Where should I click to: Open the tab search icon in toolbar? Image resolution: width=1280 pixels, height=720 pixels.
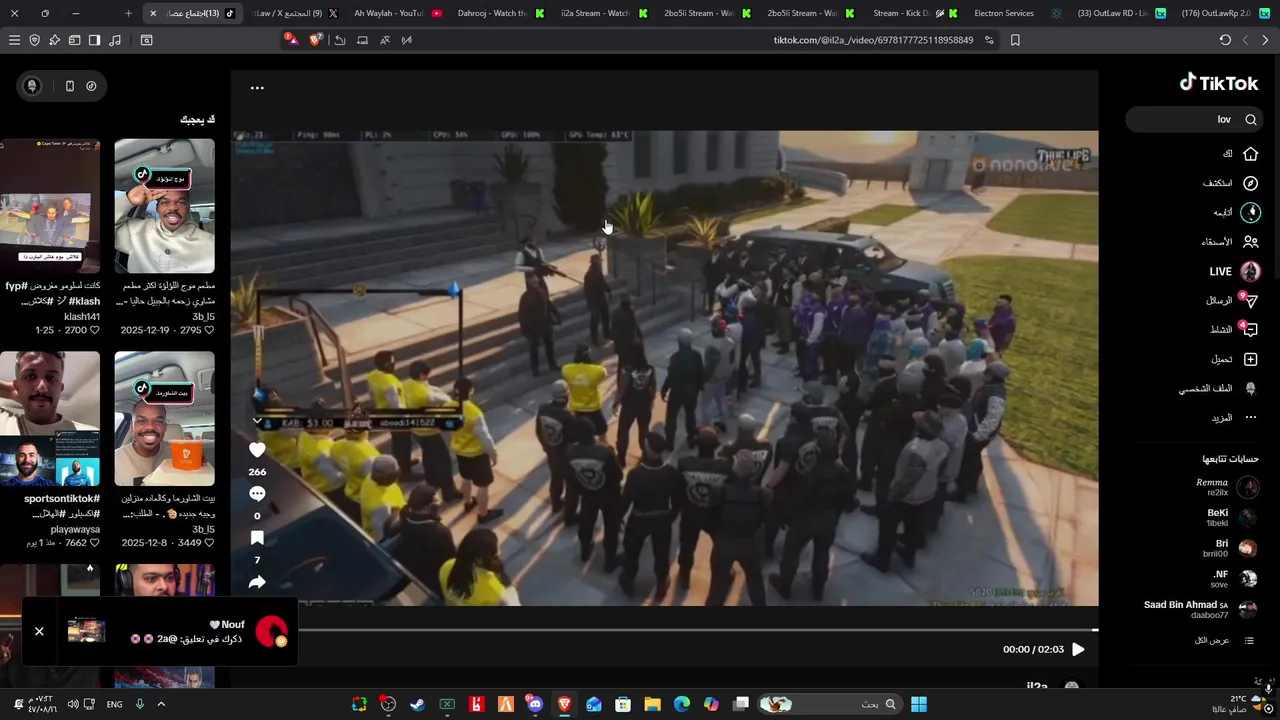[147, 40]
